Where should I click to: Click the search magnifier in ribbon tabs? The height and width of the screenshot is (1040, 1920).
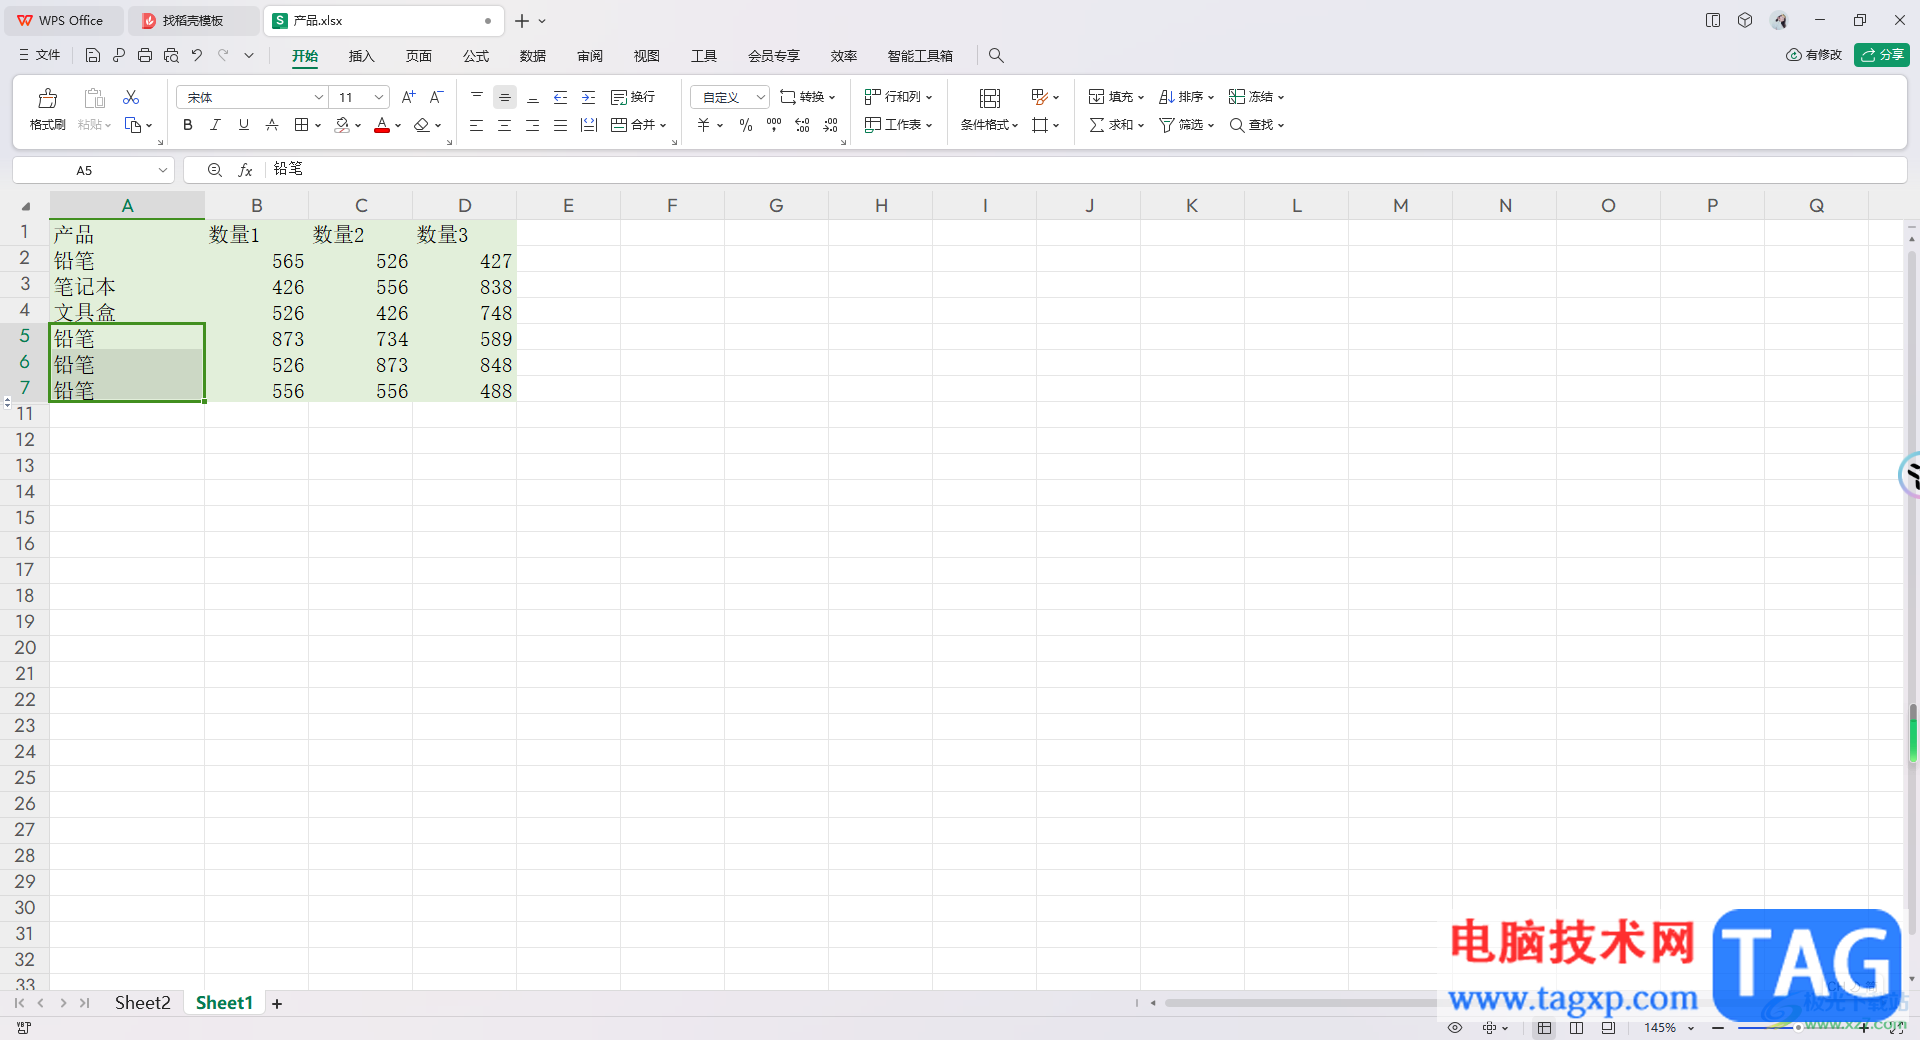pos(996,56)
